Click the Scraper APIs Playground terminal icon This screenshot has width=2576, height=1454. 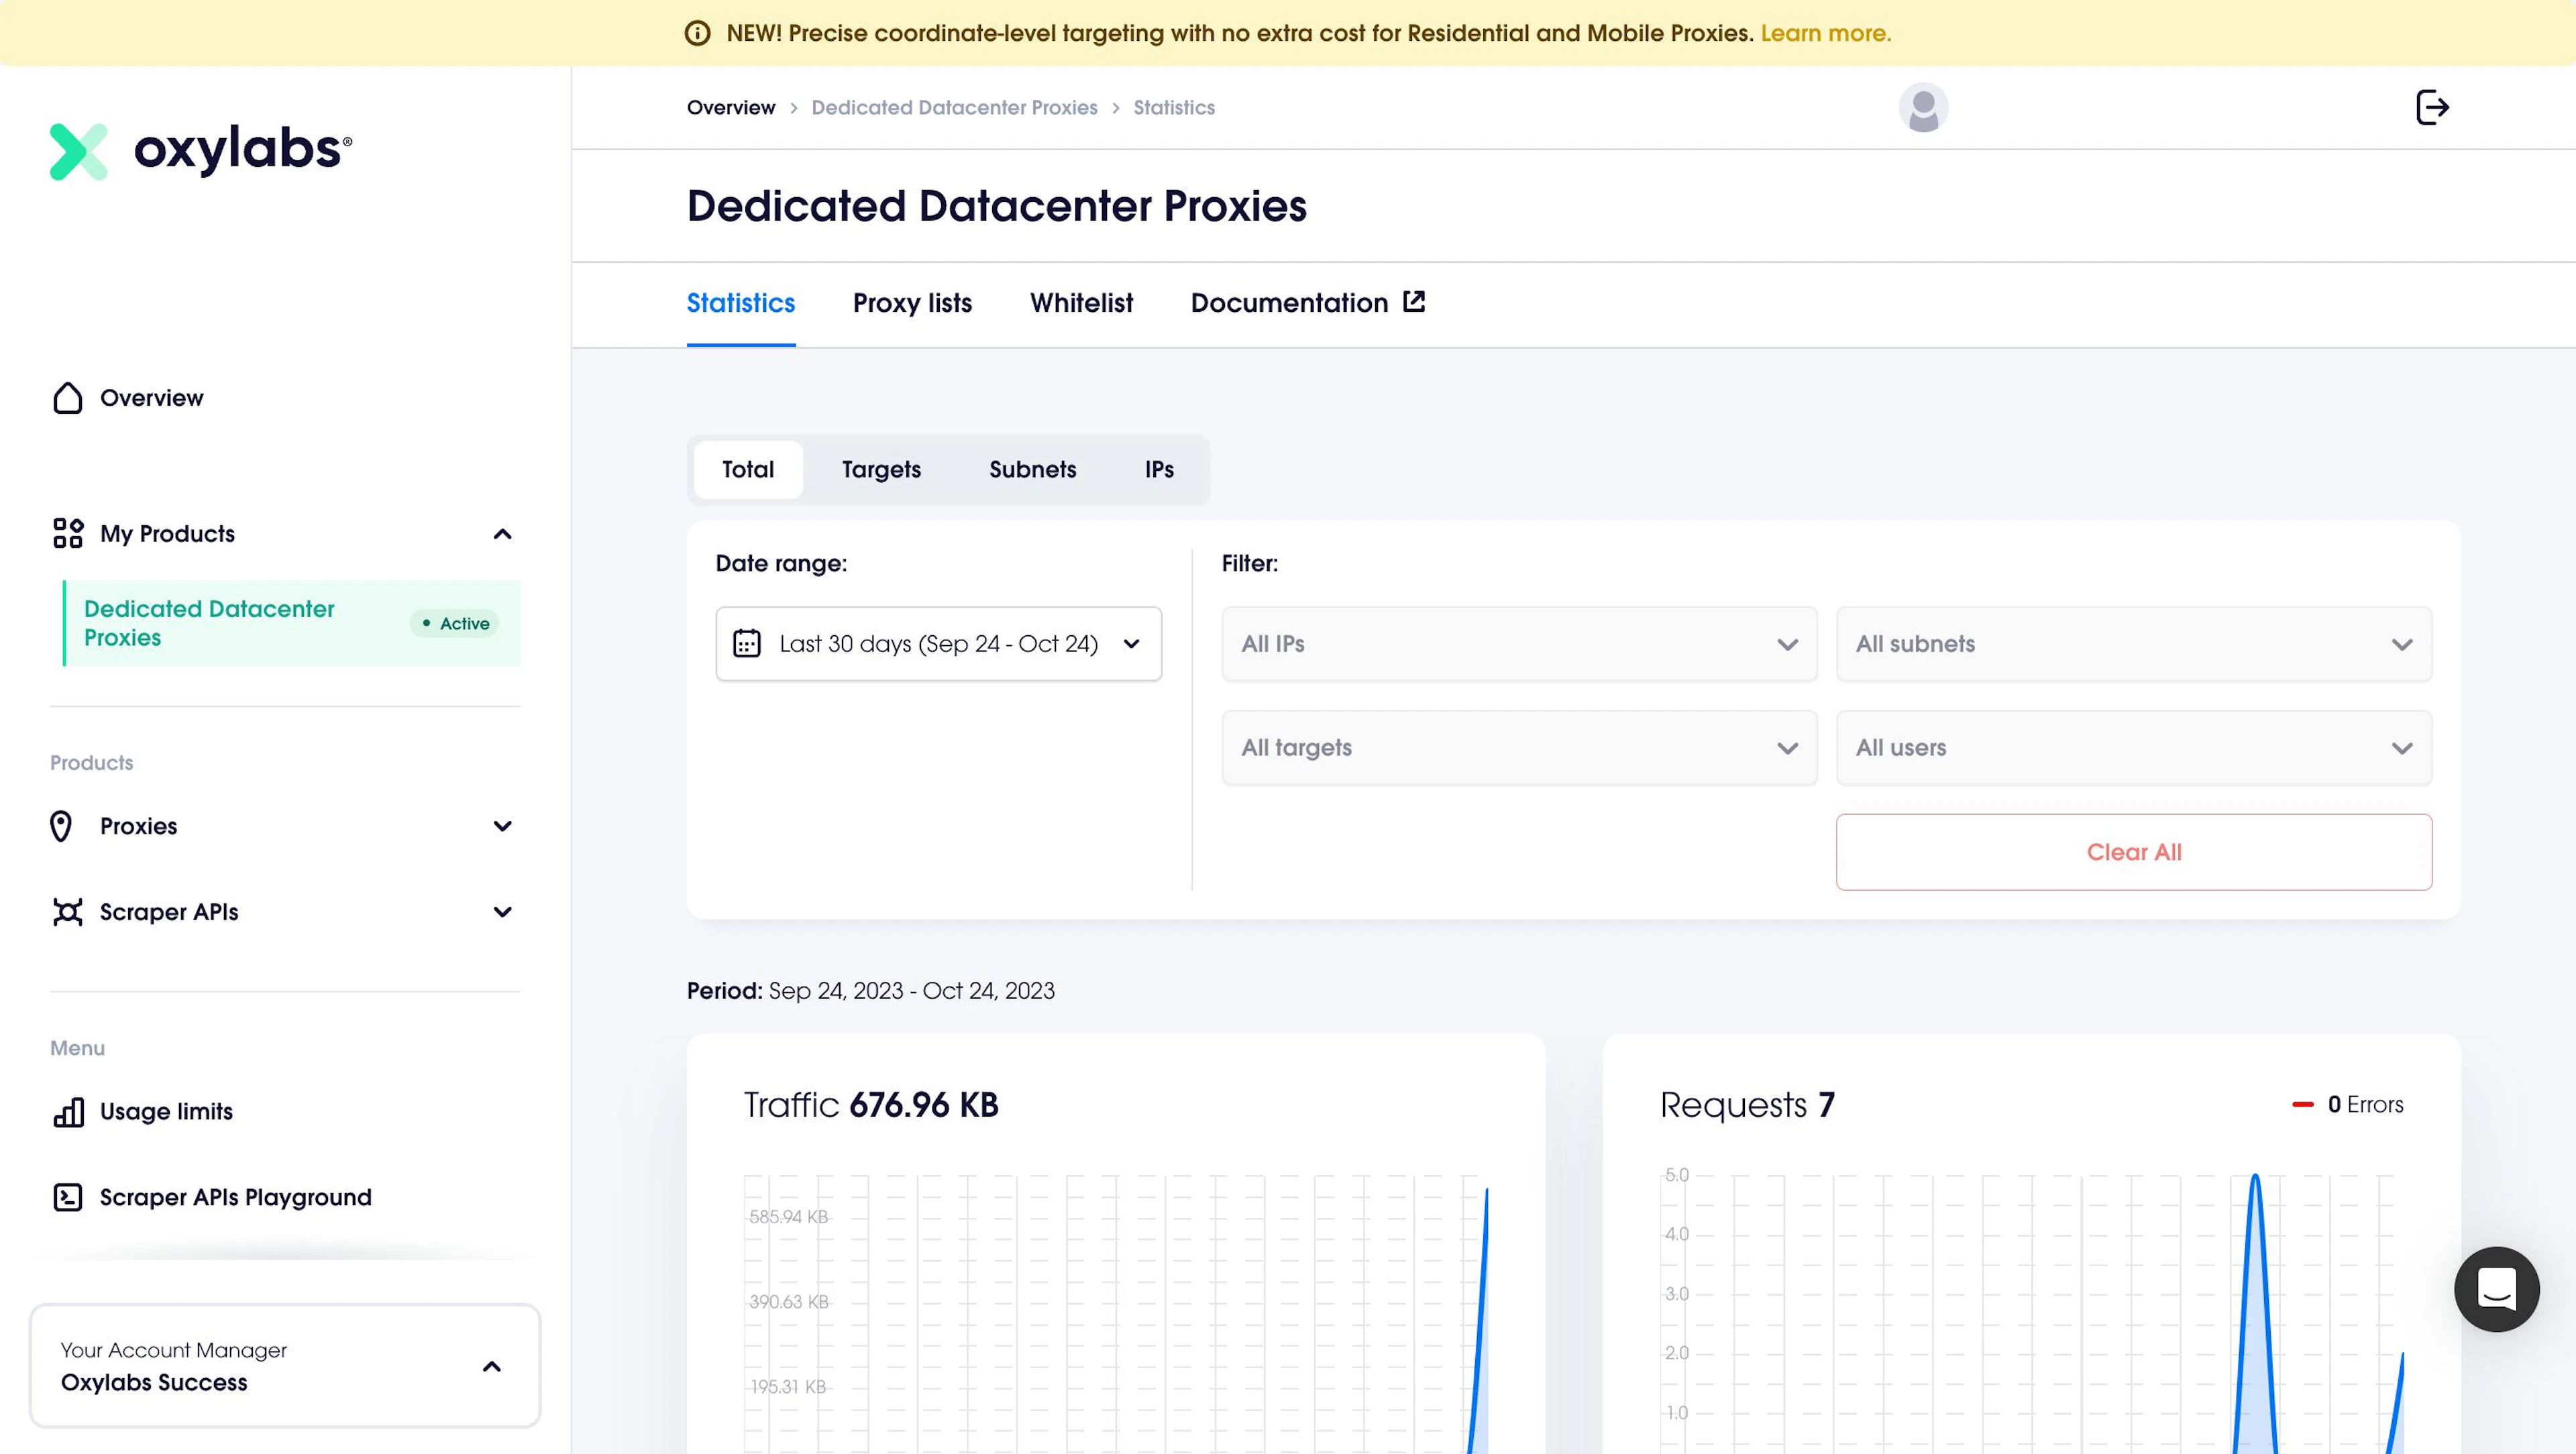67,1197
